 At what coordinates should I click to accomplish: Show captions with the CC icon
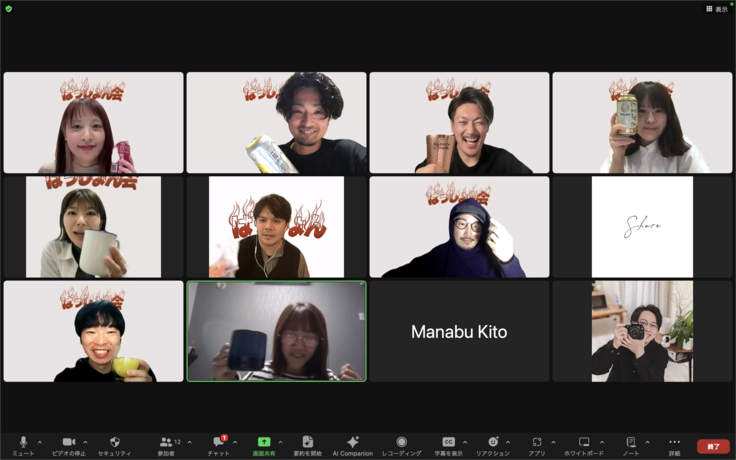tap(449, 443)
